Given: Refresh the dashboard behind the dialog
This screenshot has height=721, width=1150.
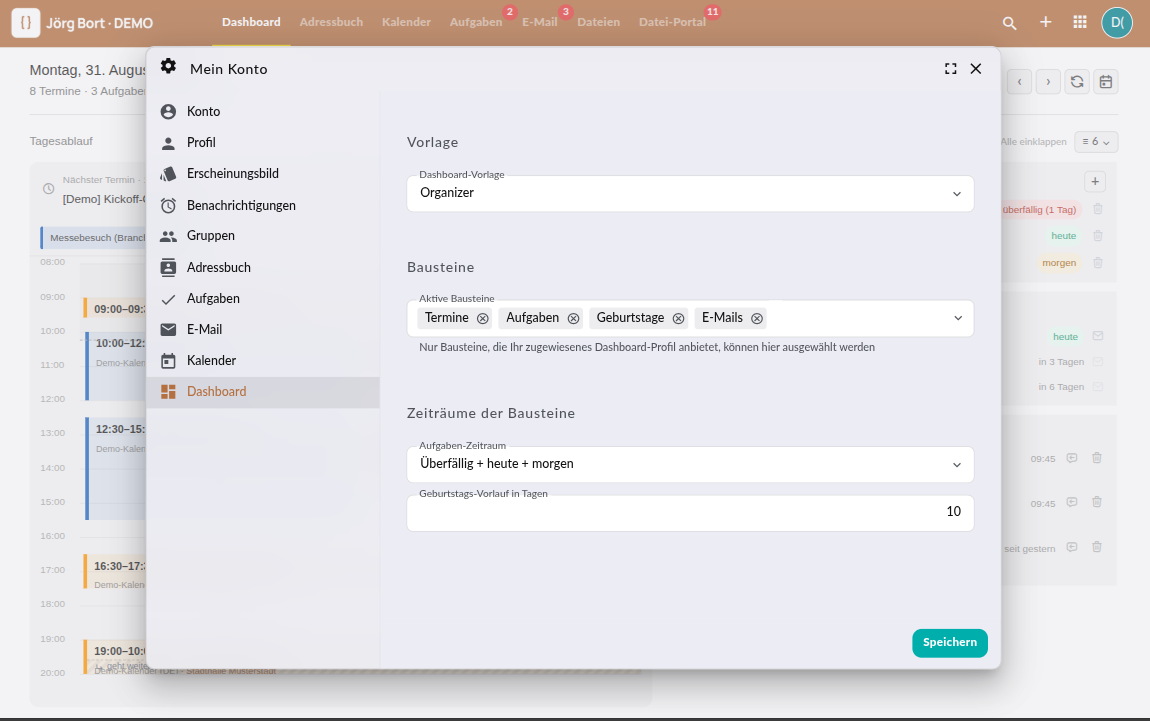Looking at the screenshot, I should [x=1077, y=81].
